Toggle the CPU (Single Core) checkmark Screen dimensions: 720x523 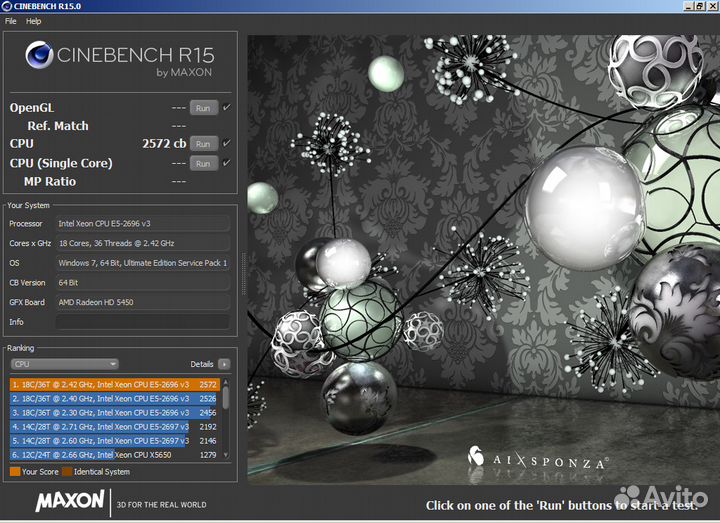point(227,163)
